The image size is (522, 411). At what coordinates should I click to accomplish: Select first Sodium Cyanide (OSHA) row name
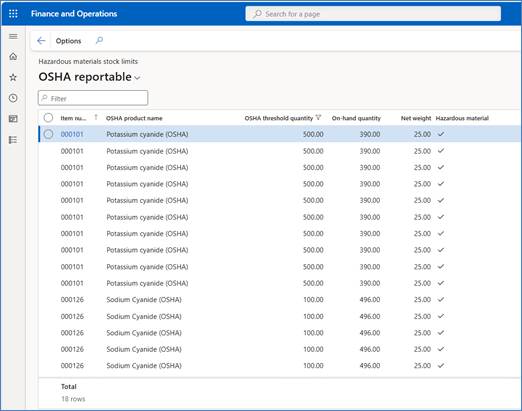point(144,299)
